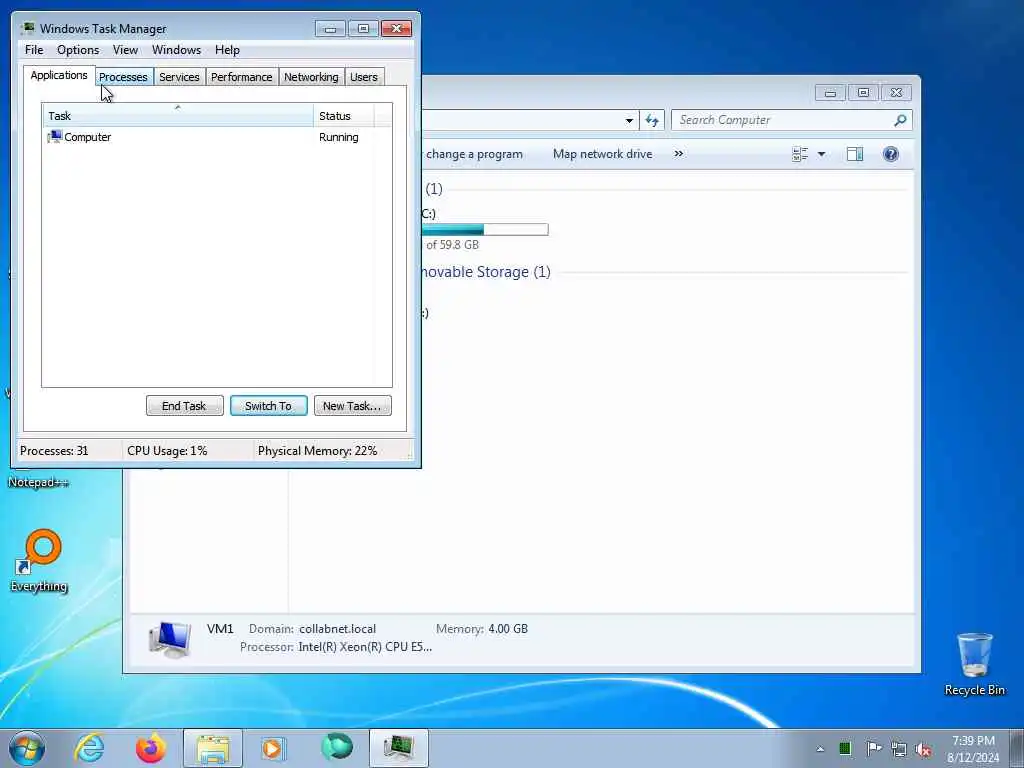Screen dimensions: 1024x768
Task: Switch to the Networking tab
Action: (312, 77)
